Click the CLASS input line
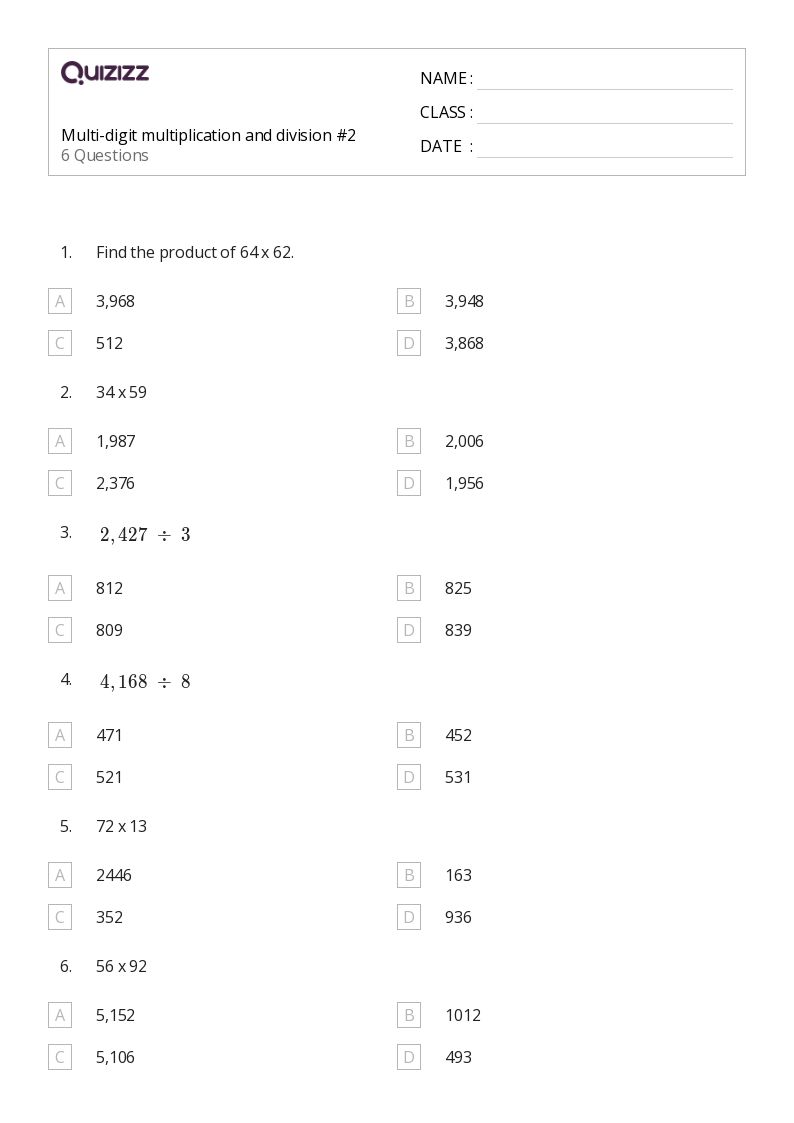 604,113
